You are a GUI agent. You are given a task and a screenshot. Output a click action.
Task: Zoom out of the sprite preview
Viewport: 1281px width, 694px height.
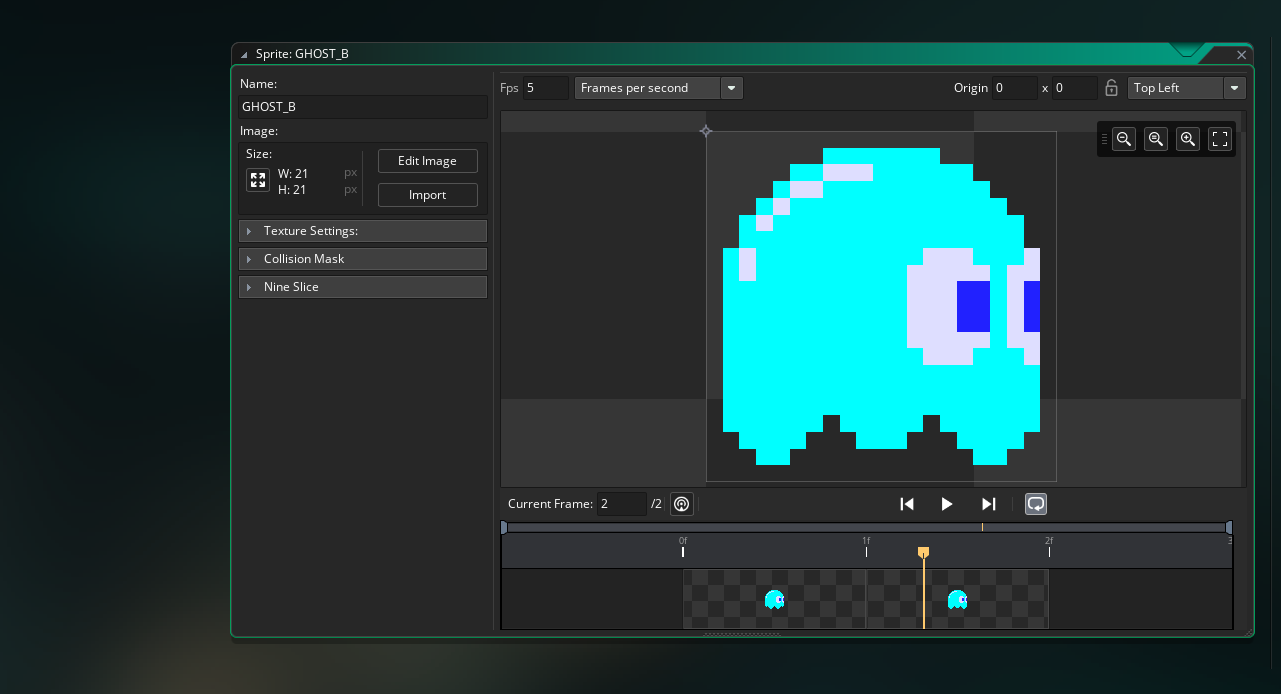tap(1124, 140)
